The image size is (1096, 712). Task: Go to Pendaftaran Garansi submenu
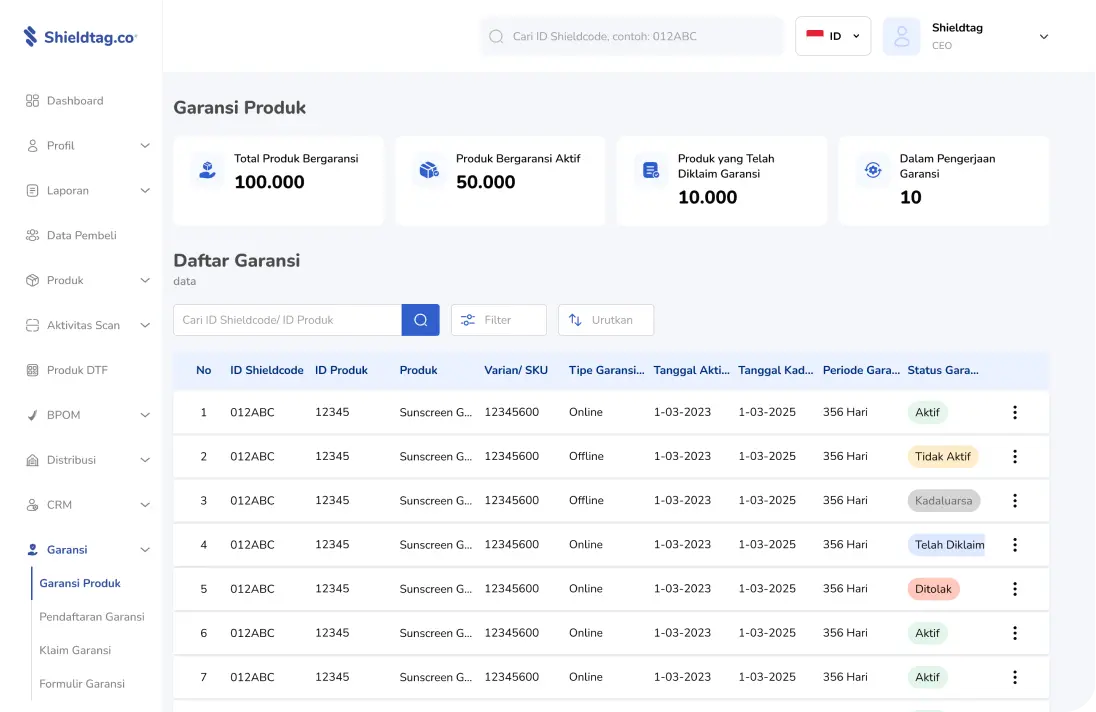tap(92, 617)
